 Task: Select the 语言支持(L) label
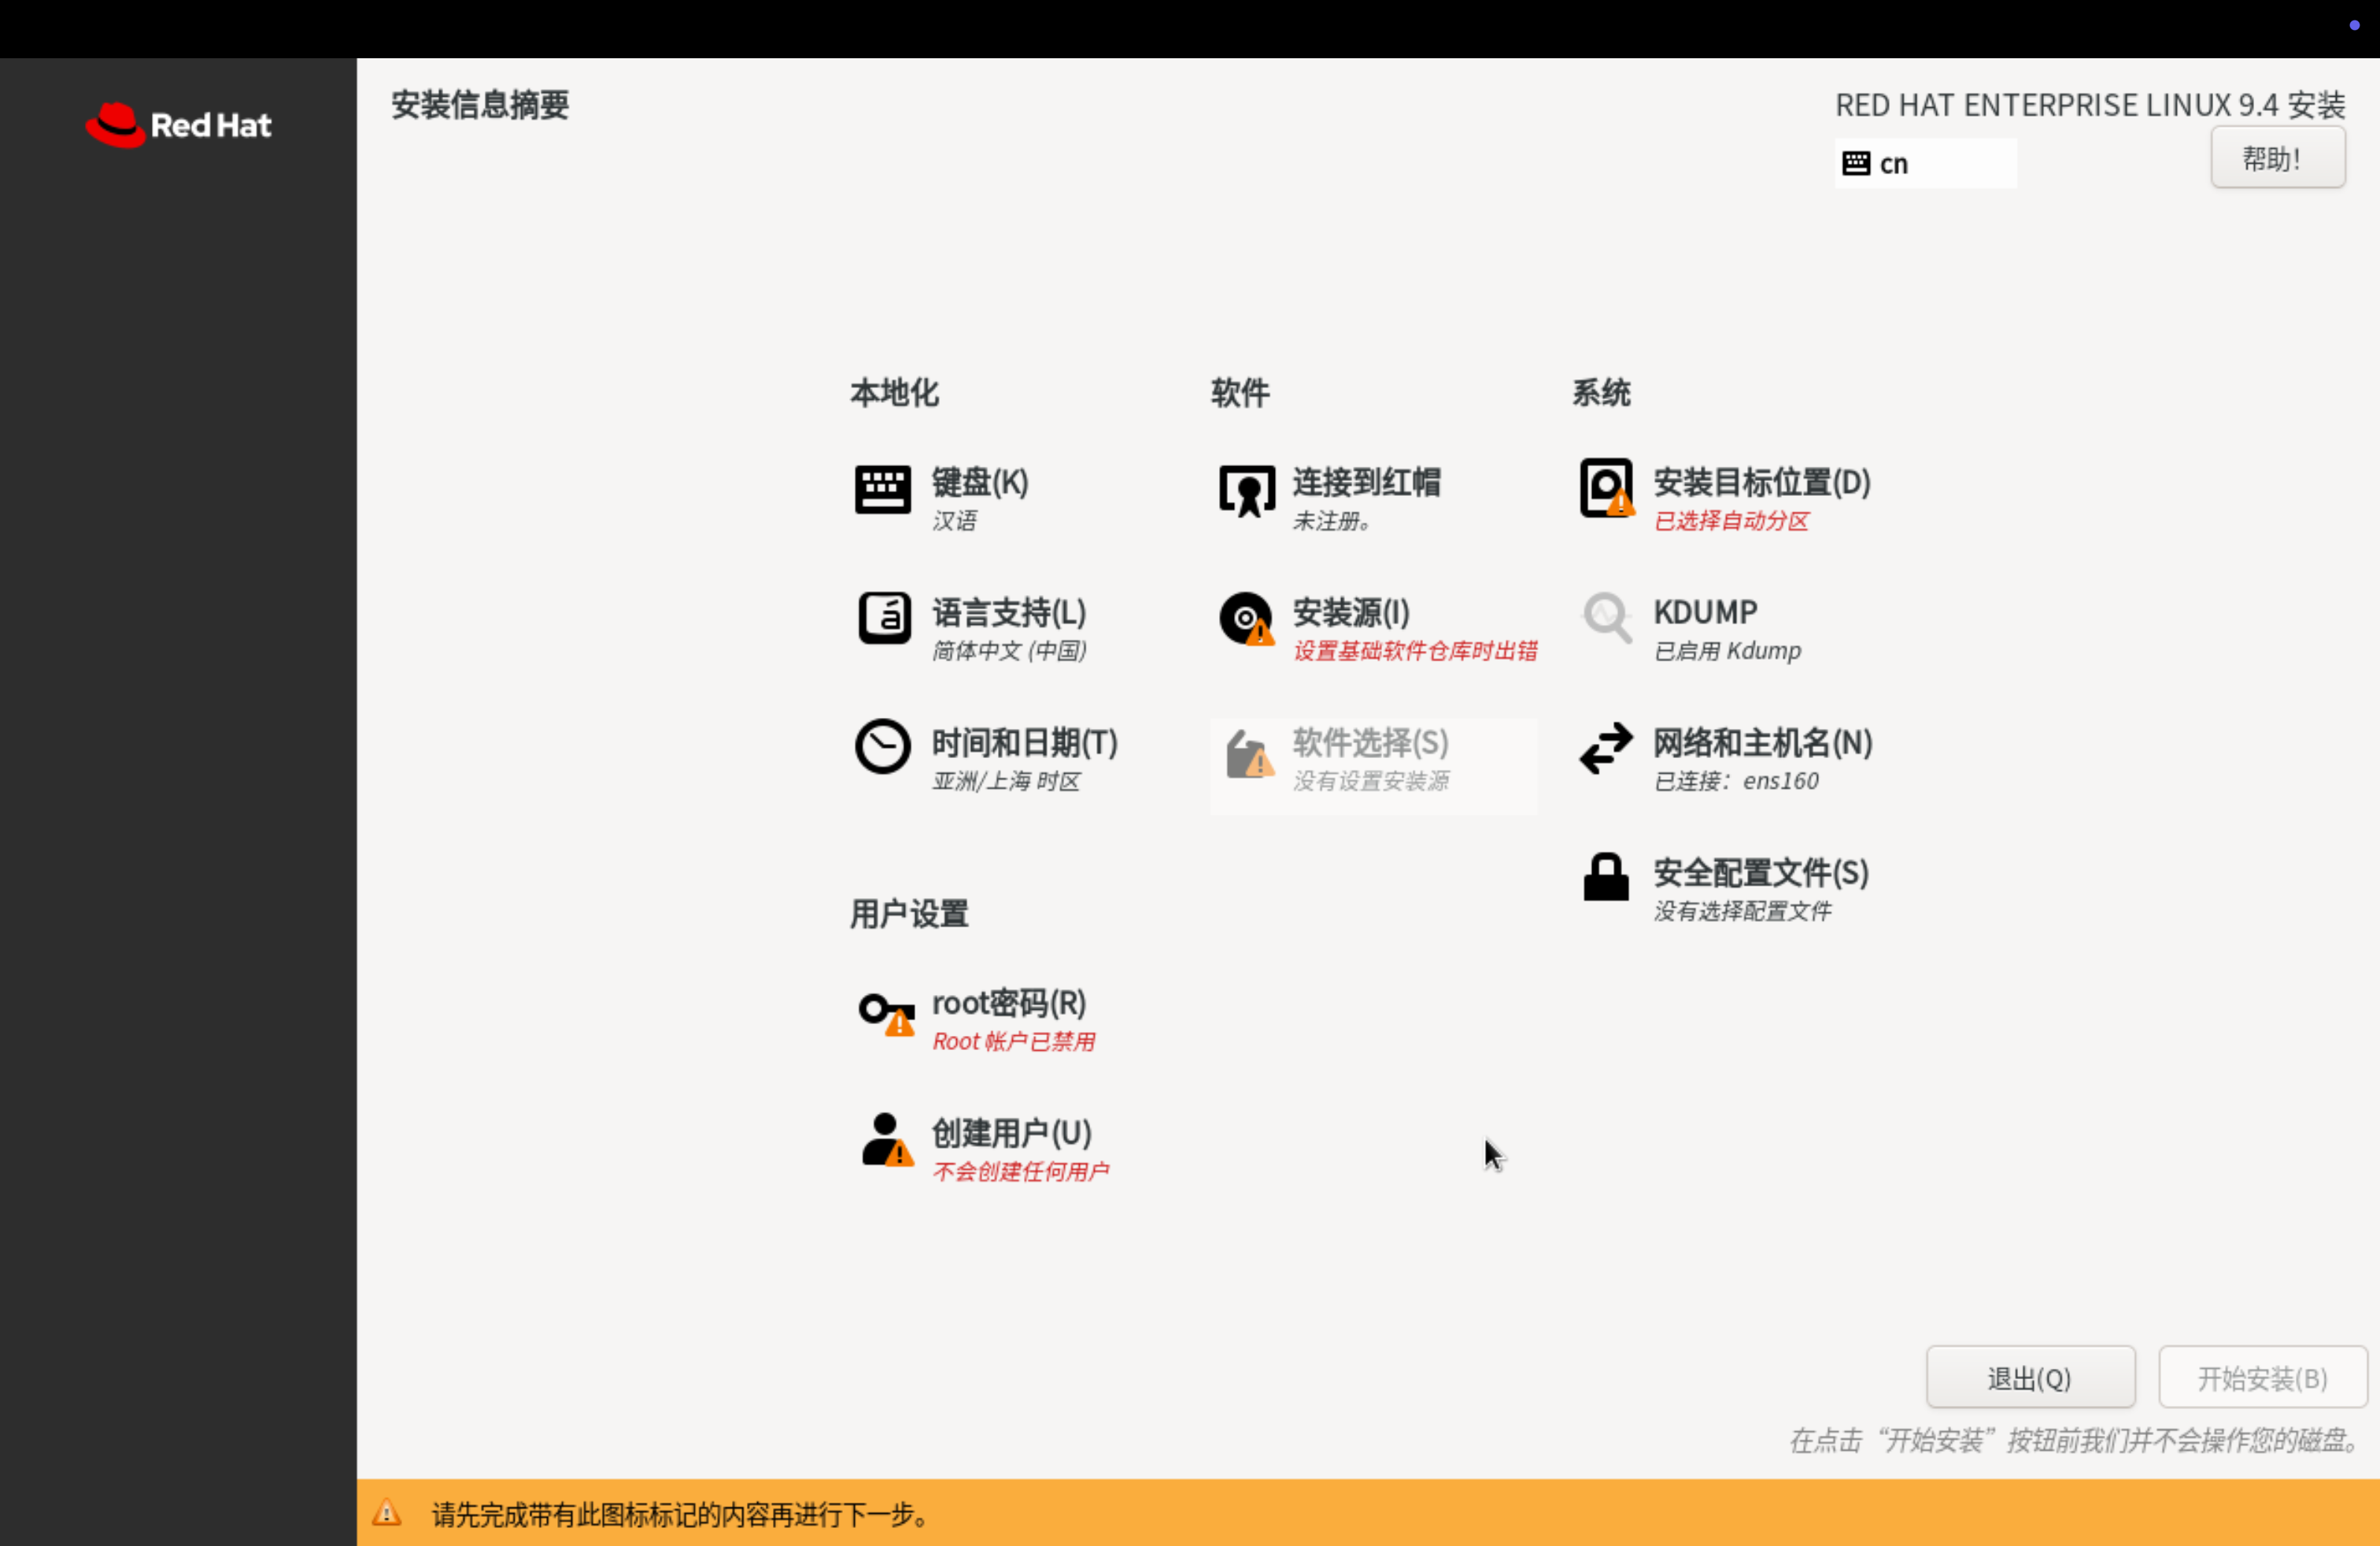coord(1009,612)
